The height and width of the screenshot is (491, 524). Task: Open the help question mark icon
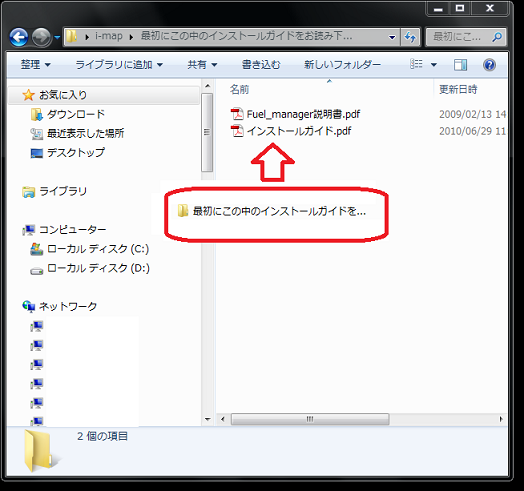(489, 65)
